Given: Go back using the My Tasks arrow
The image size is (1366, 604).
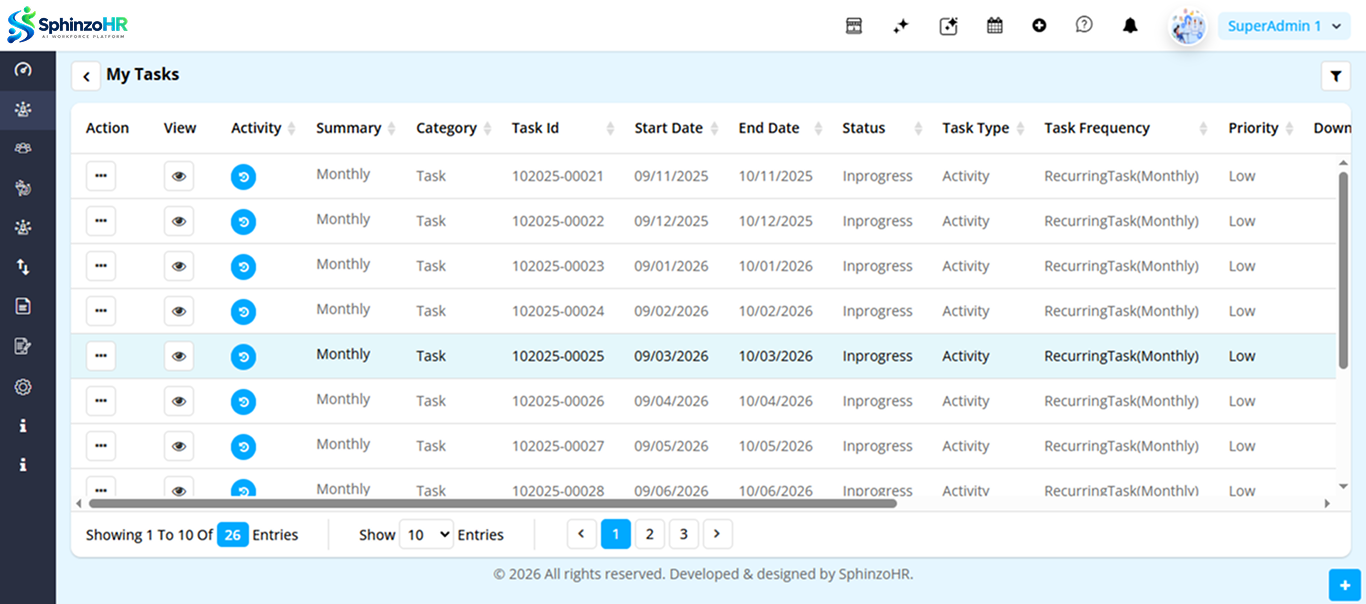Looking at the screenshot, I should 86,76.
